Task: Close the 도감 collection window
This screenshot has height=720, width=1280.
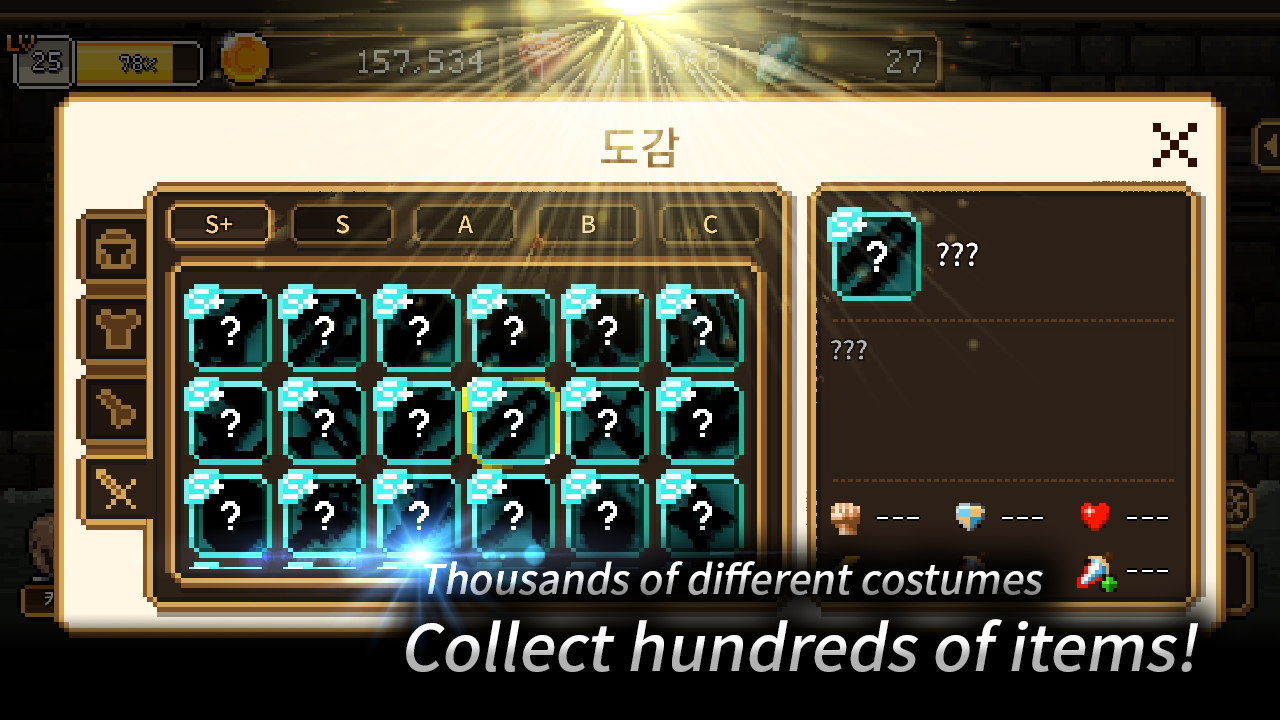Action: (x=1175, y=145)
